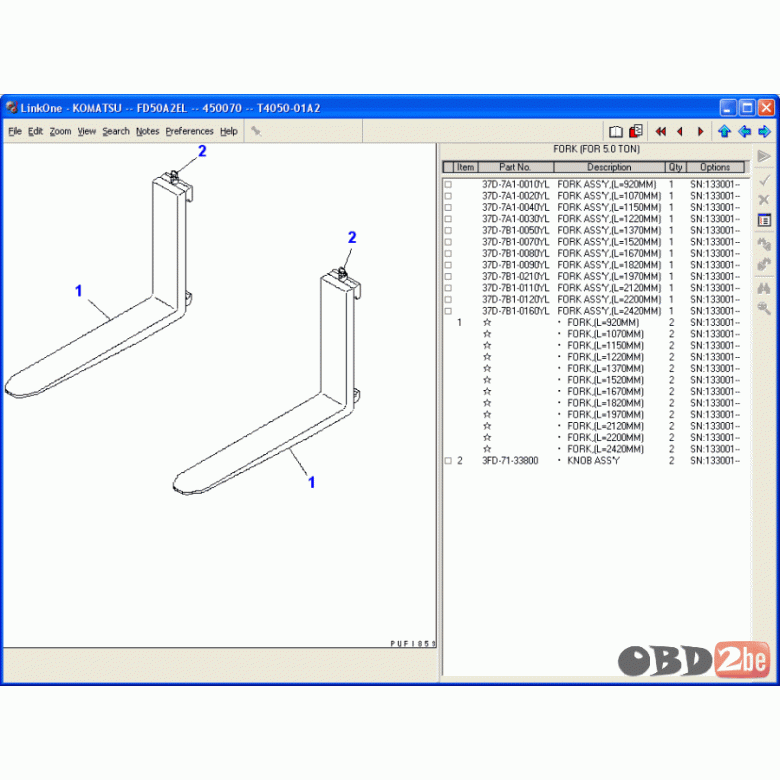Click the grey X icon in side toolbar

[764, 200]
